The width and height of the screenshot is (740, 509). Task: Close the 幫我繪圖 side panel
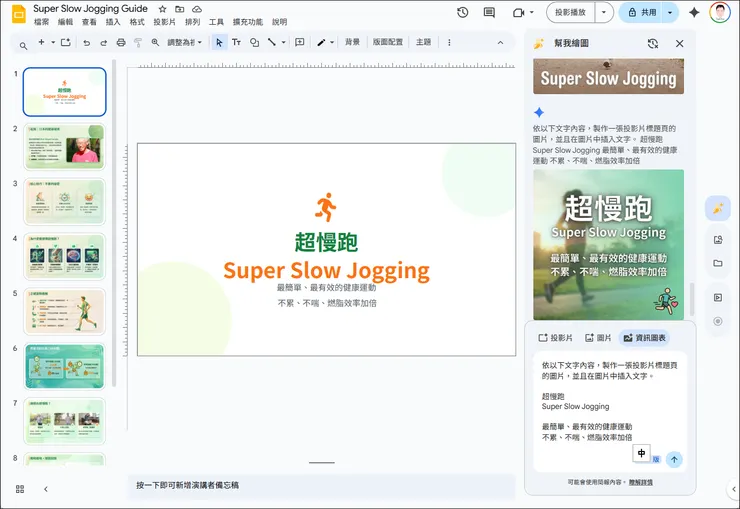(x=680, y=43)
